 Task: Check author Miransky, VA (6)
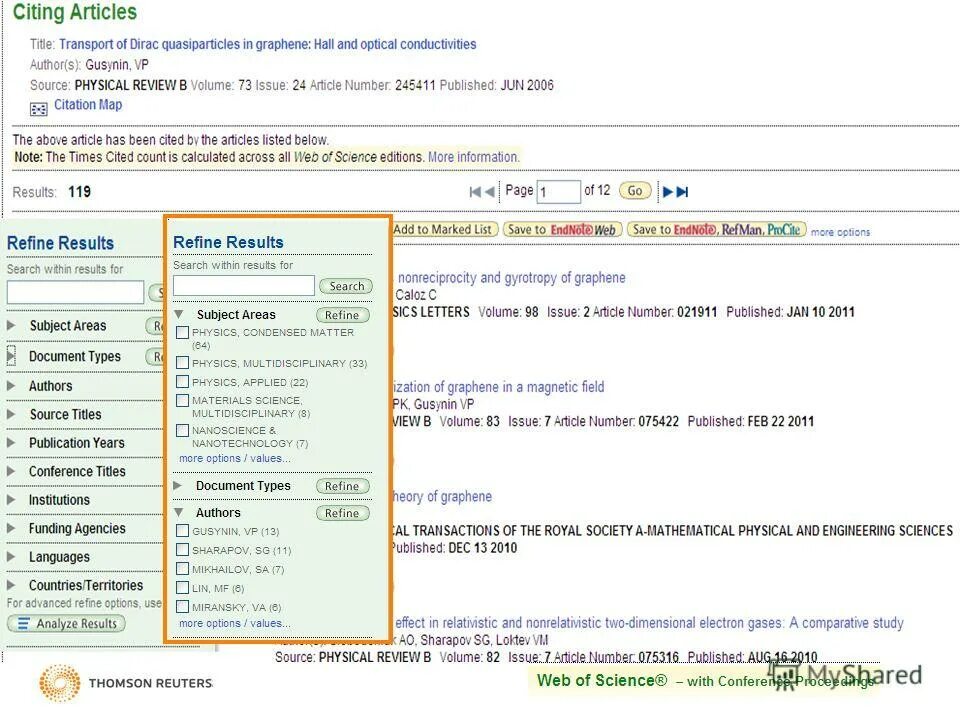(x=182, y=607)
